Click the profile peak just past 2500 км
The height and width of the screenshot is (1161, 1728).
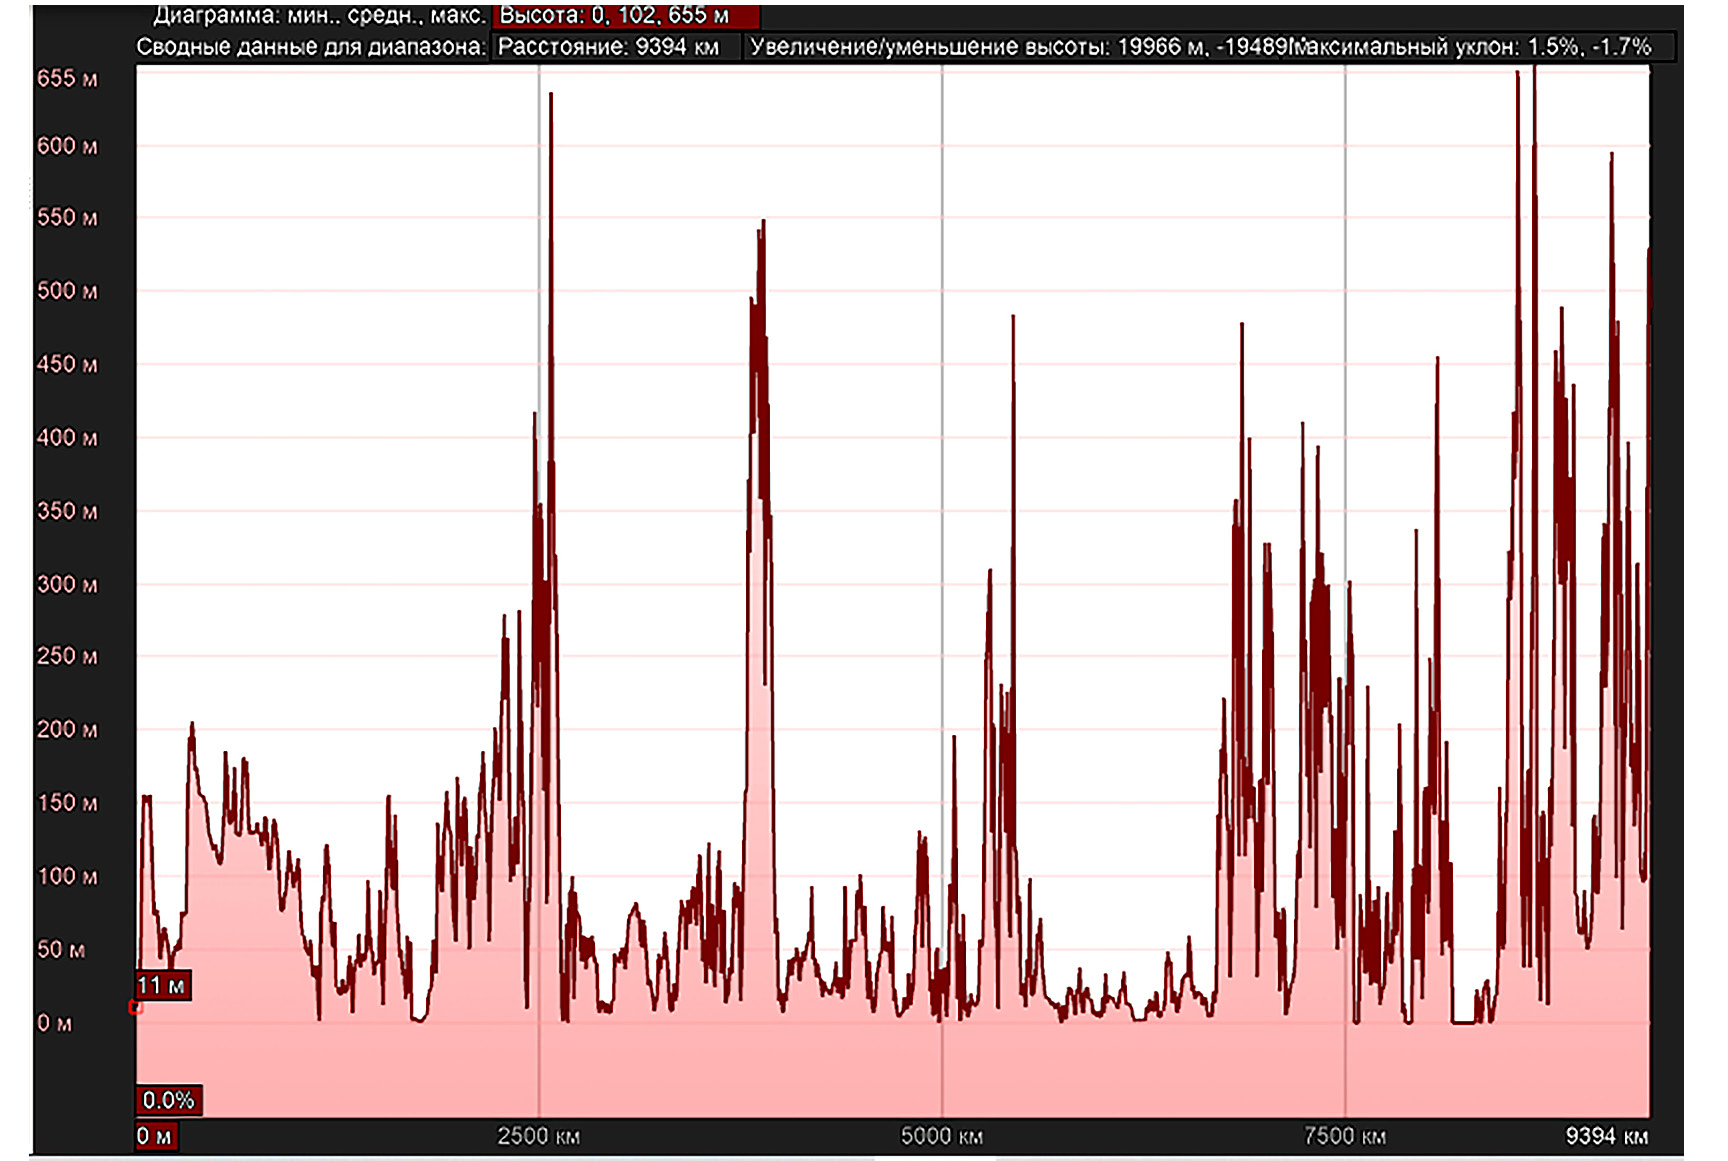point(551,96)
